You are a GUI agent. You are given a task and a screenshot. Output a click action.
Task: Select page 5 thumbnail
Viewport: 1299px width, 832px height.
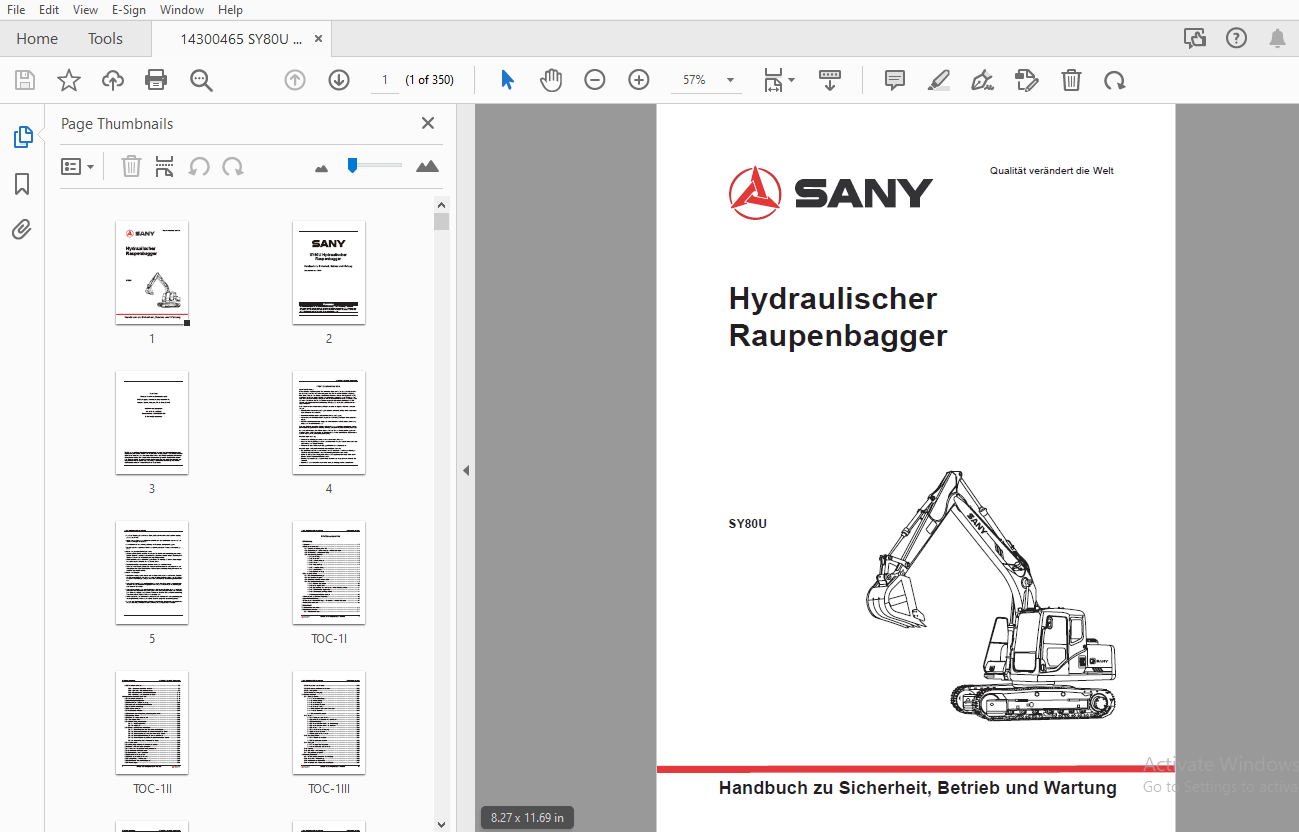pyautogui.click(x=152, y=572)
